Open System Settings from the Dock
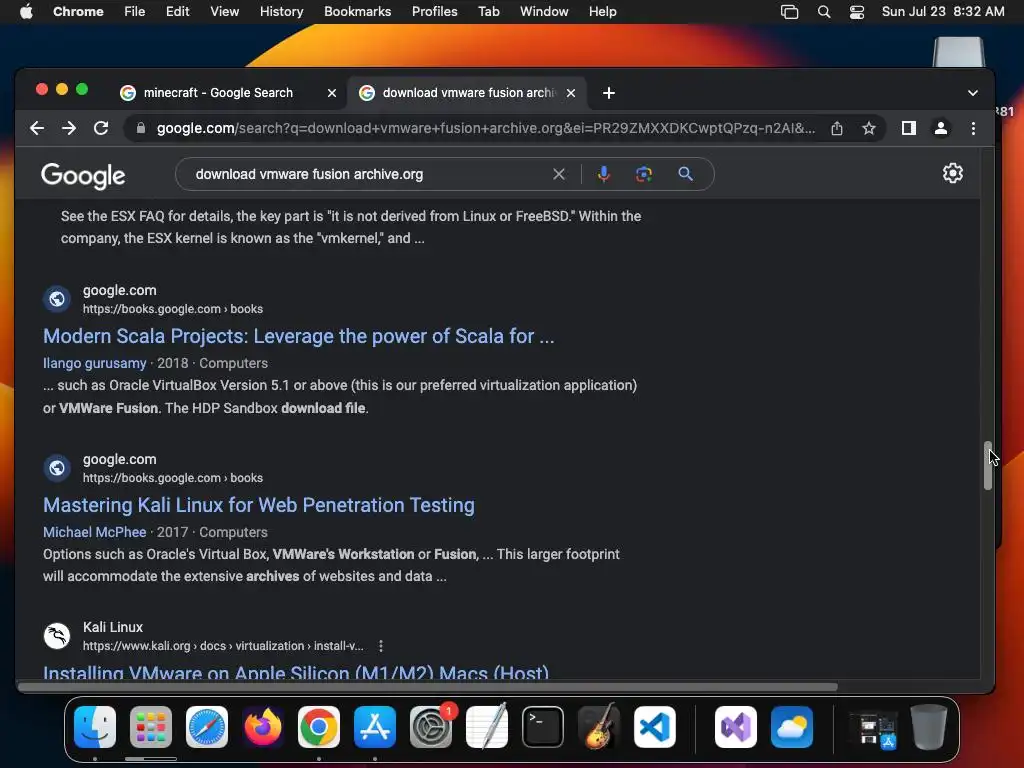This screenshot has height=768, width=1024. pyautogui.click(x=431, y=727)
